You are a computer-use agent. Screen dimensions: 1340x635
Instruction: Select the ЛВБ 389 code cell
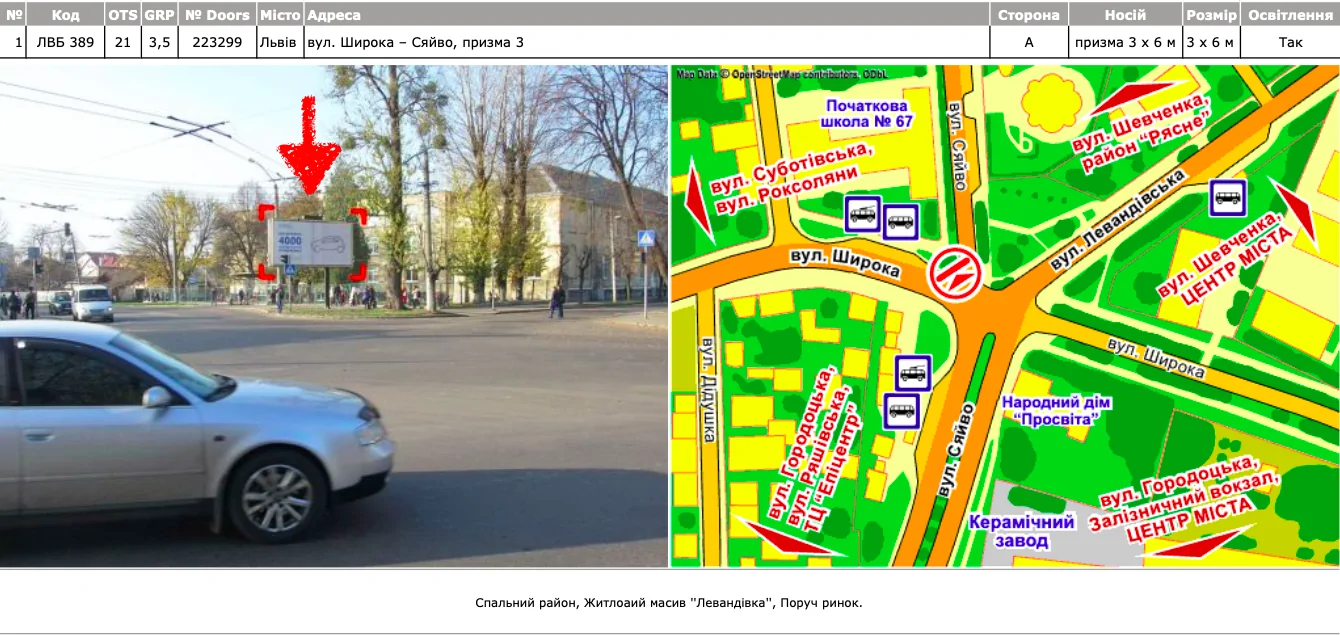point(65,42)
